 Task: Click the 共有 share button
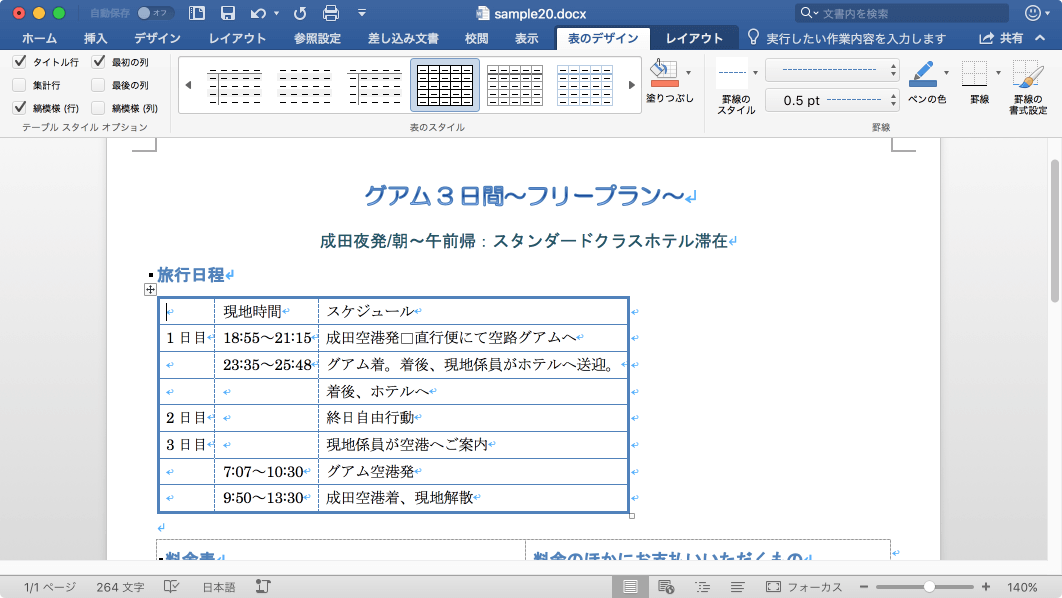click(1001, 39)
